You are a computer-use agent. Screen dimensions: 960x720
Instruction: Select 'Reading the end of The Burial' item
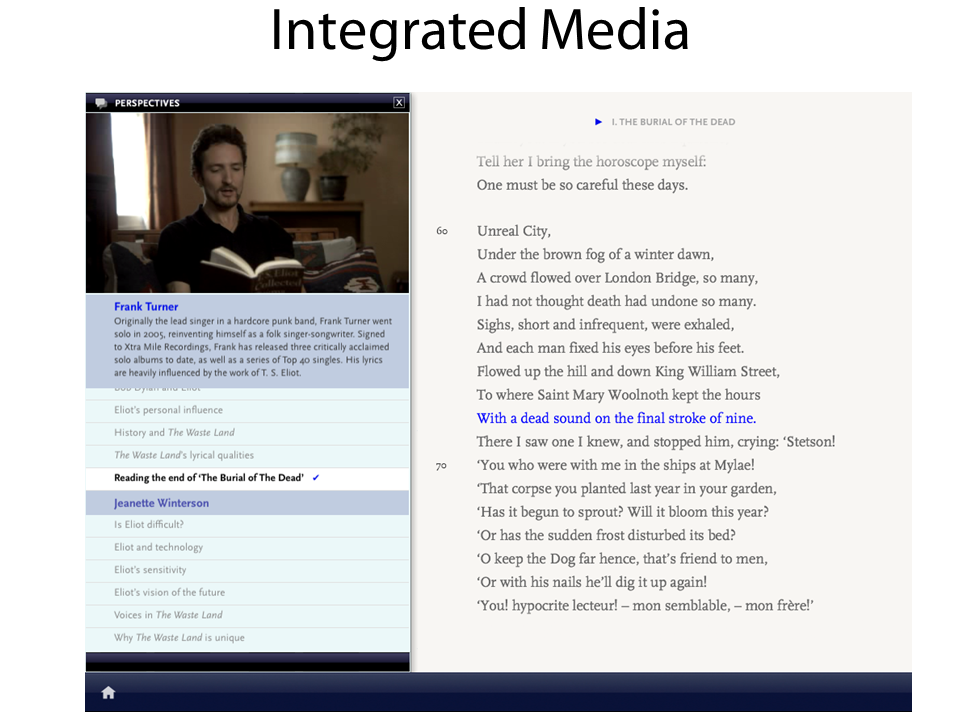208,478
